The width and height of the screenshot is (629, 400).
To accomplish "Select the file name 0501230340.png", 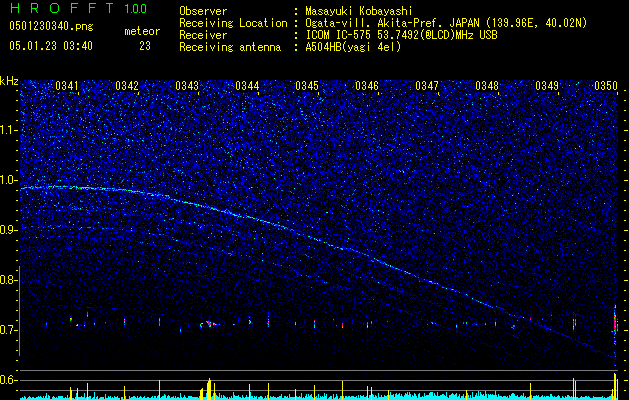I will click(51, 27).
